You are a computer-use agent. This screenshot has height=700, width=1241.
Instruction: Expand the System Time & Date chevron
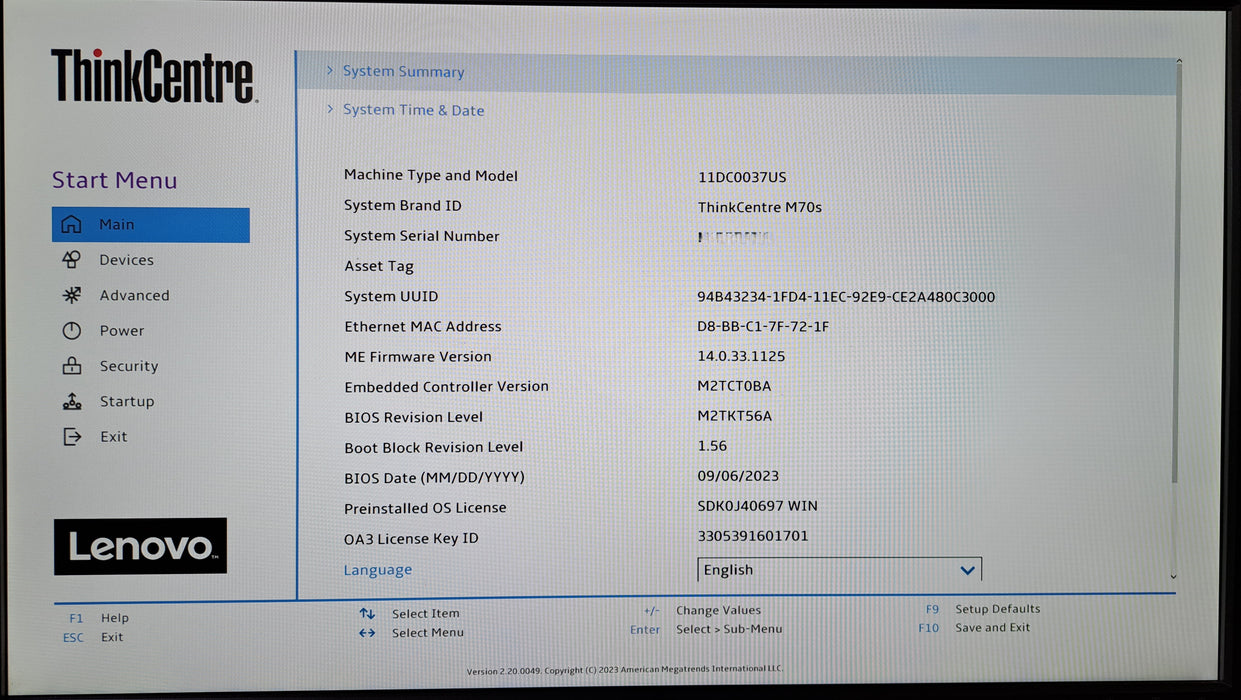(x=330, y=109)
